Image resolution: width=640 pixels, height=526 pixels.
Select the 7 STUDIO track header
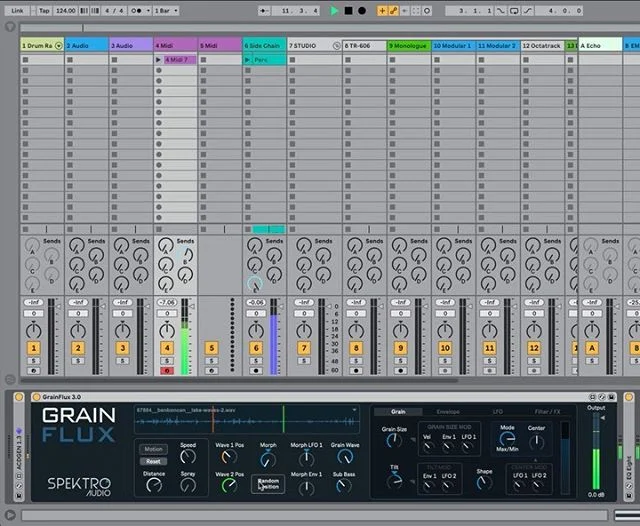[314, 46]
